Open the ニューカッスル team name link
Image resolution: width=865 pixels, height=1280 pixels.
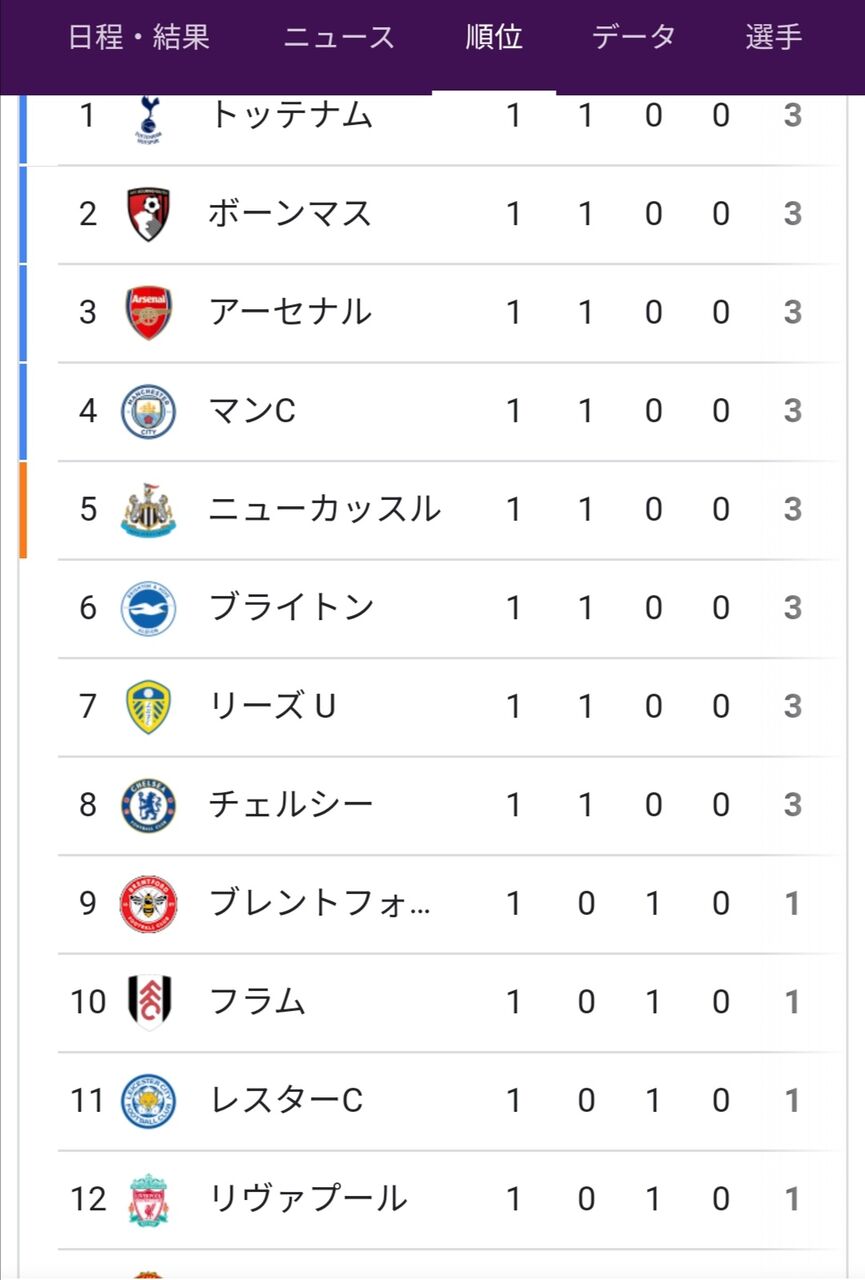[324, 509]
